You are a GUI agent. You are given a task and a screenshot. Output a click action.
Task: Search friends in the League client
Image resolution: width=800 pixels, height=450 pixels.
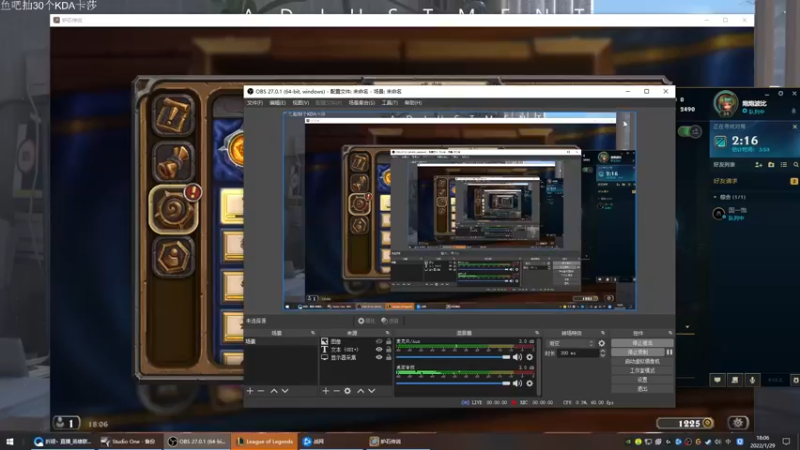click(795, 165)
